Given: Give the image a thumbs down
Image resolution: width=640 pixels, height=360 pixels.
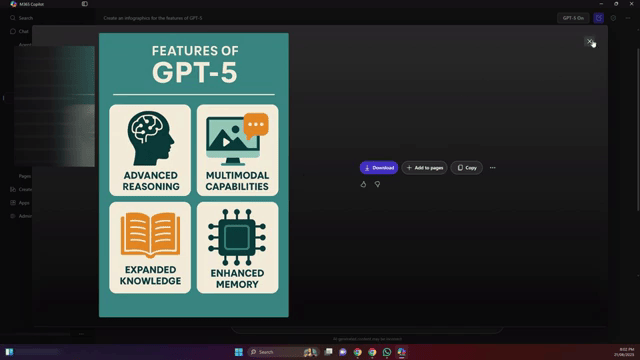Looking at the screenshot, I should (378, 184).
